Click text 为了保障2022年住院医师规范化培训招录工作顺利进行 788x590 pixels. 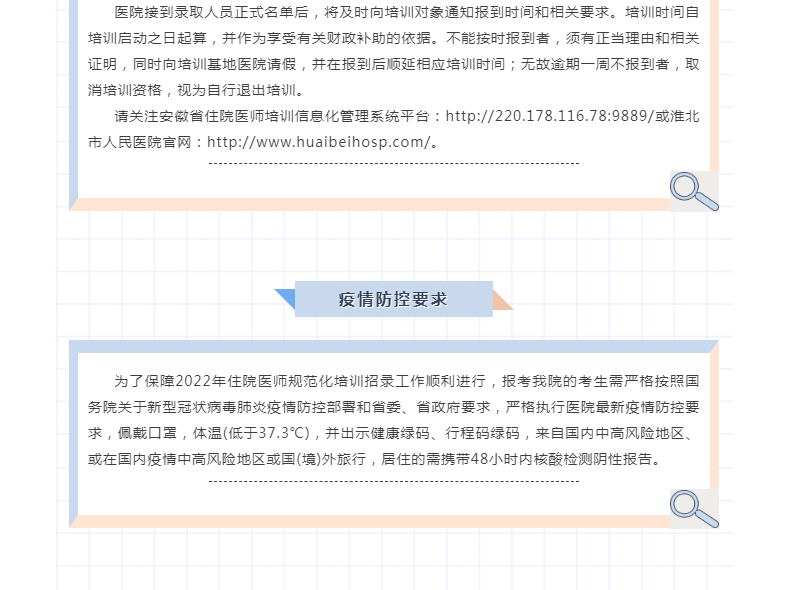tap(300, 381)
